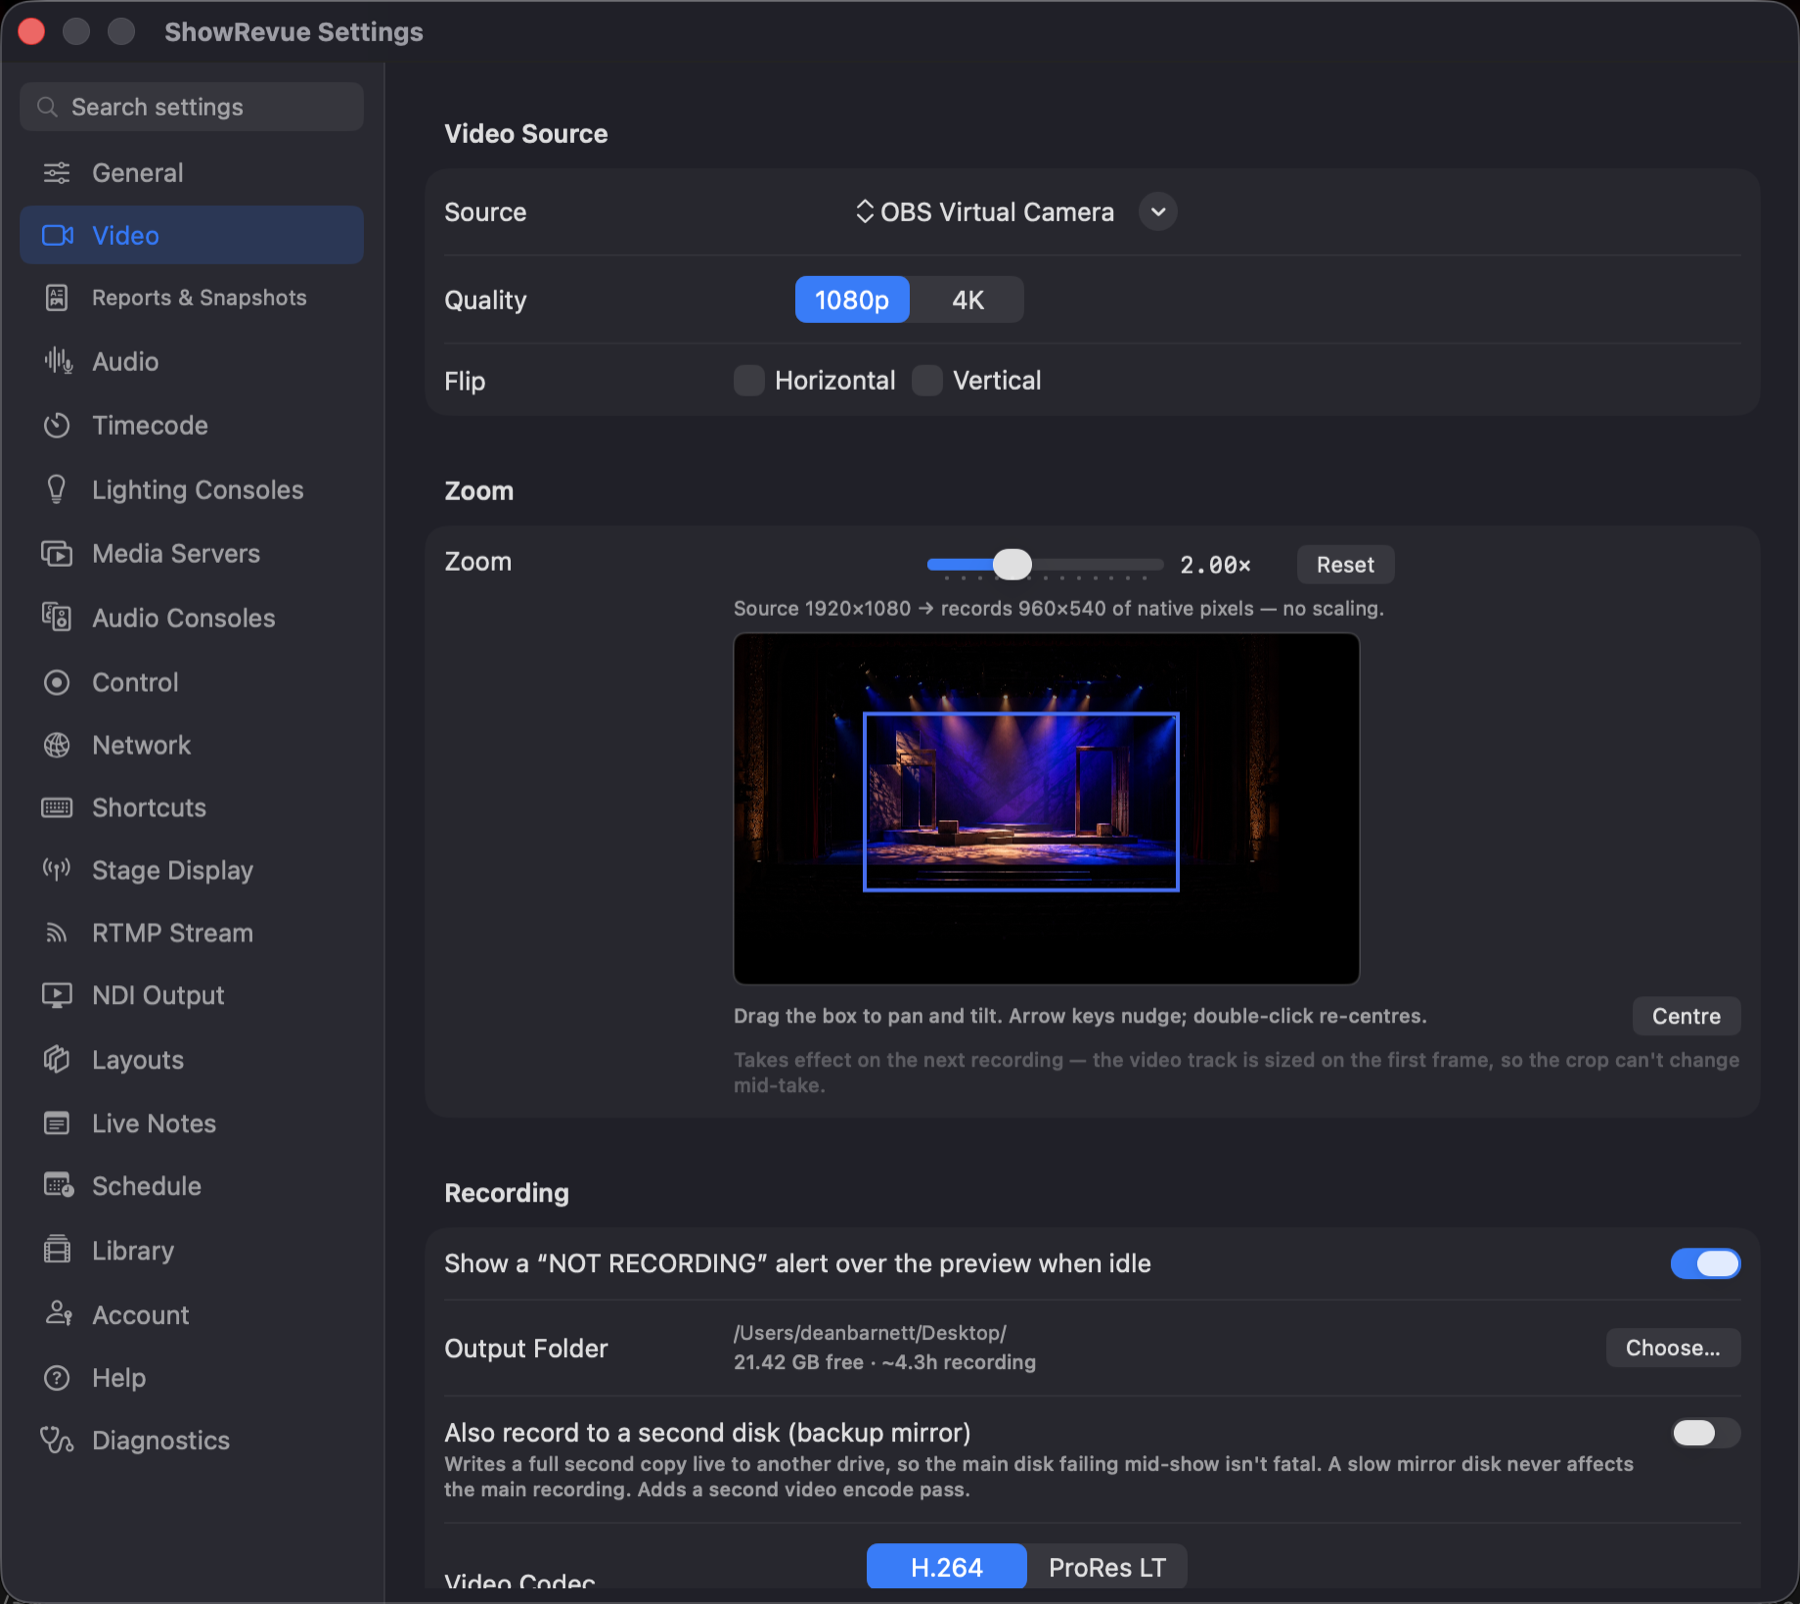The image size is (1800, 1604).
Task: Open the Timecode settings section
Action: pyautogui.click(x=191, y=425)
